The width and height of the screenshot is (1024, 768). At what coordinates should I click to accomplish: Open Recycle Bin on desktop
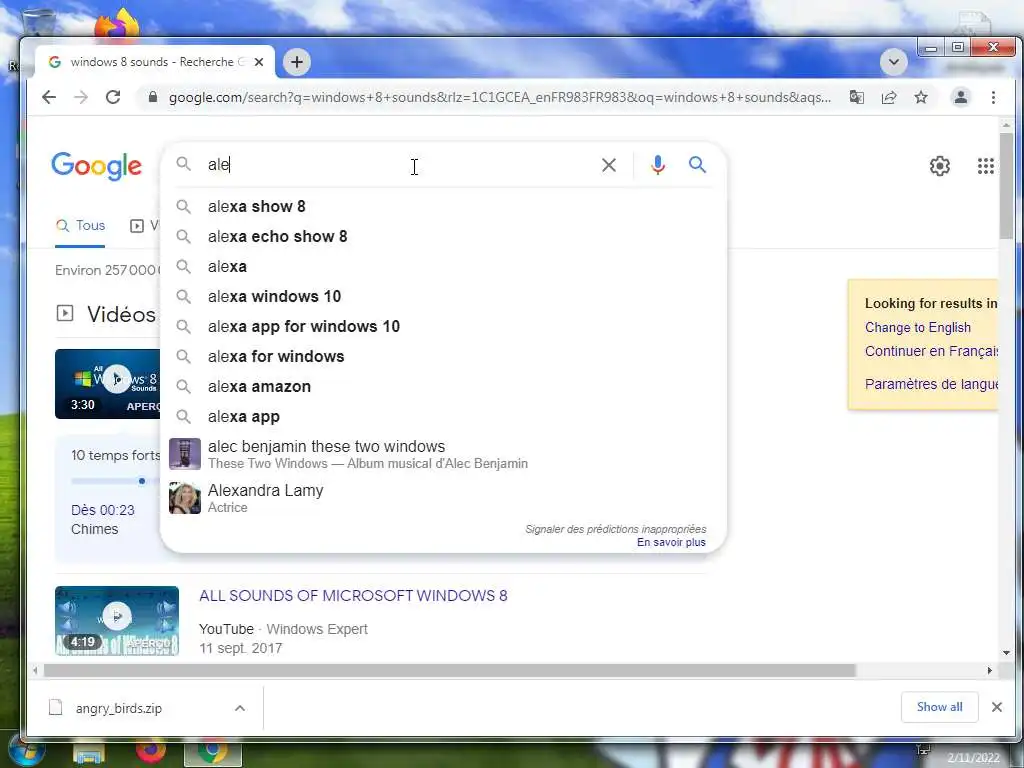point(39,23)
